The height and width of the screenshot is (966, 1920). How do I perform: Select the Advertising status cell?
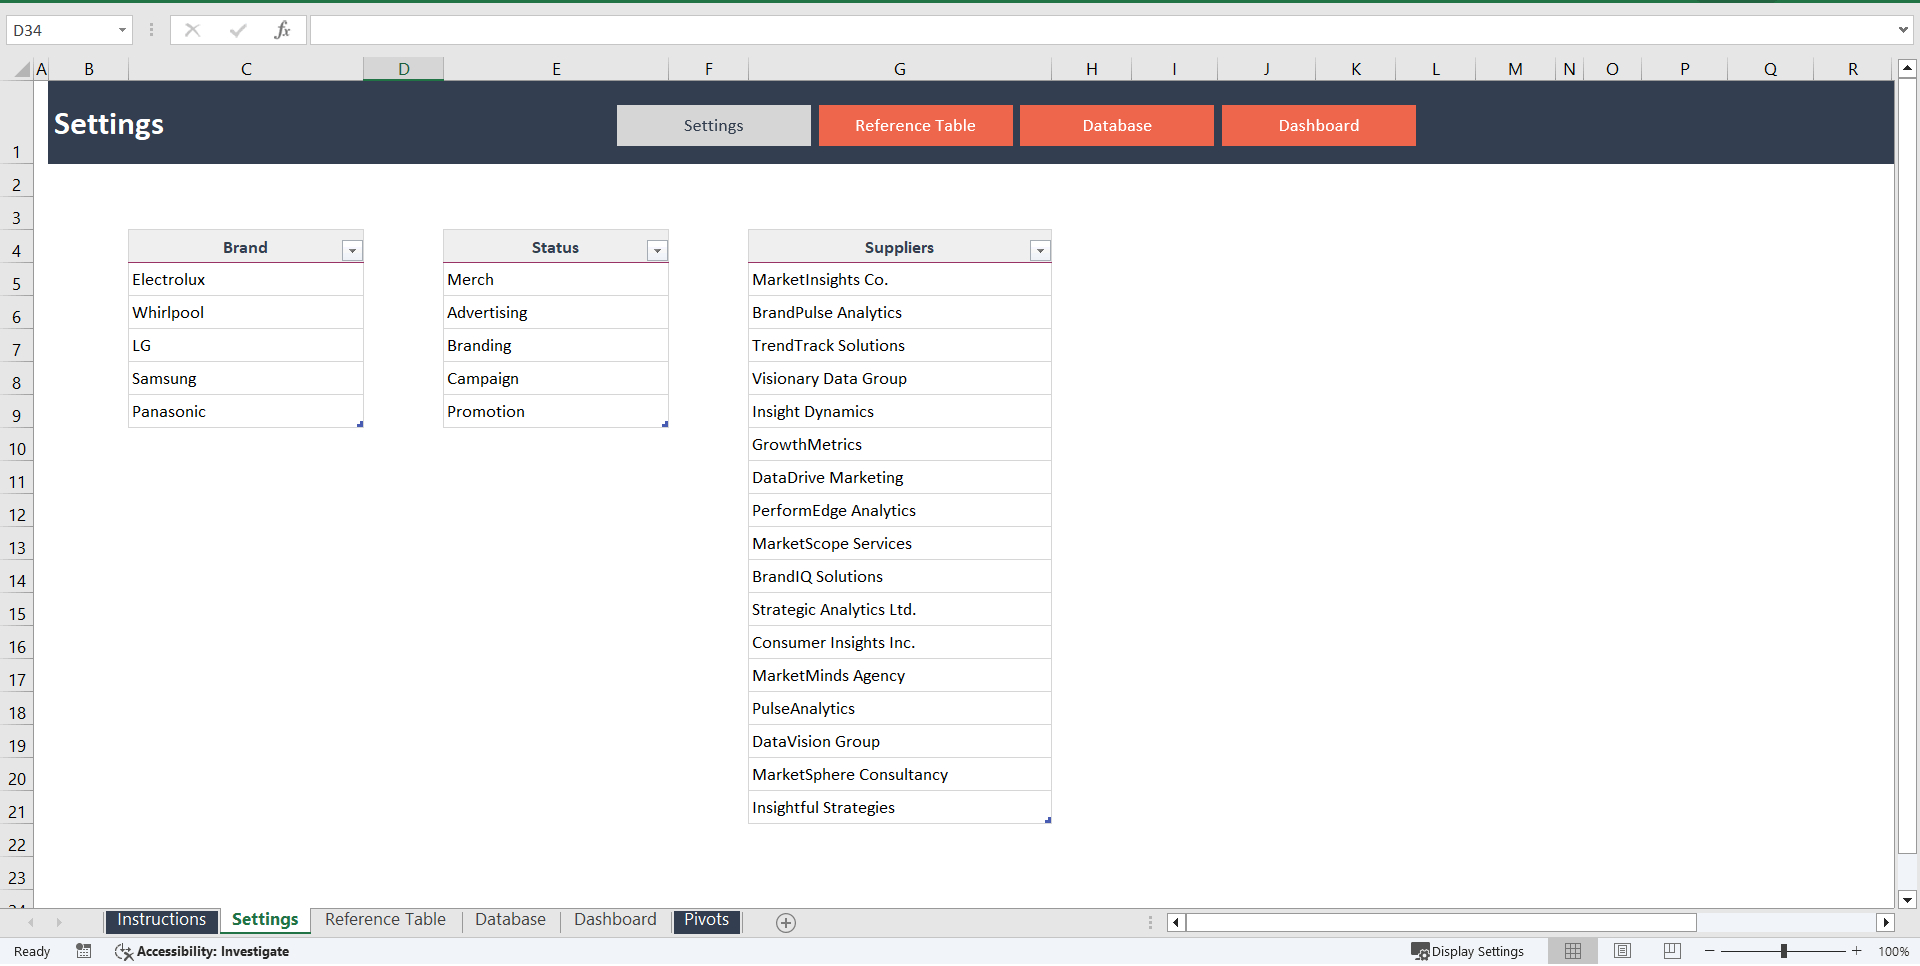pos(556,313)
